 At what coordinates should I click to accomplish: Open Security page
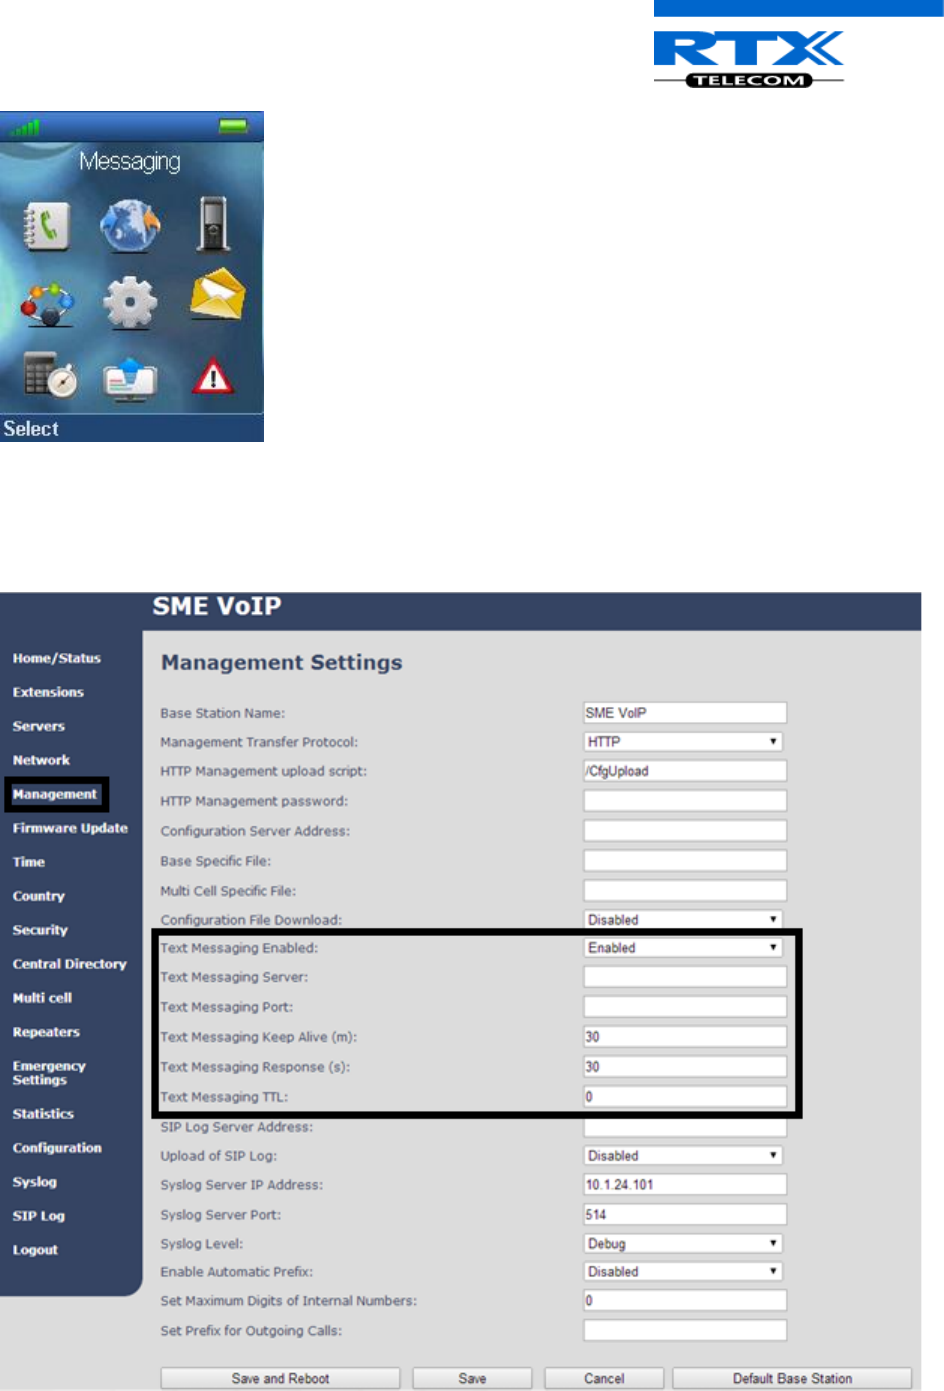[40, 930]
